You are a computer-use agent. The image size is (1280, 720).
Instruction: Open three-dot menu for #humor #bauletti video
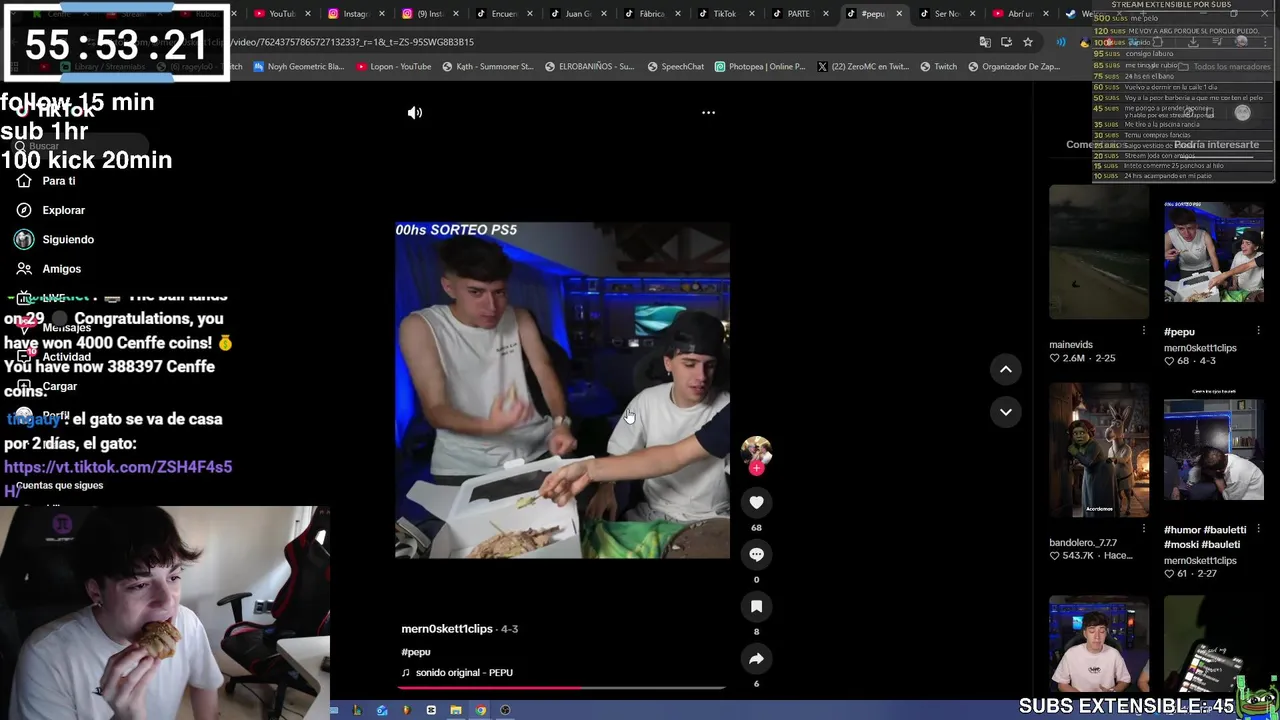click(1258, 528)
